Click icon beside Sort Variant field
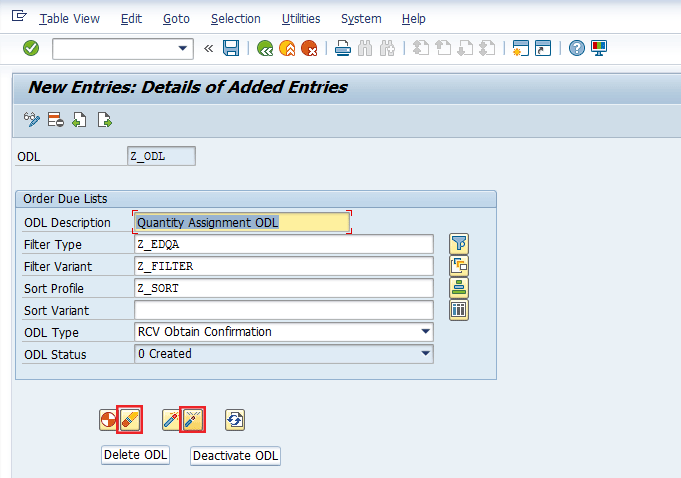The image size is (681, 478). point(459,310)
